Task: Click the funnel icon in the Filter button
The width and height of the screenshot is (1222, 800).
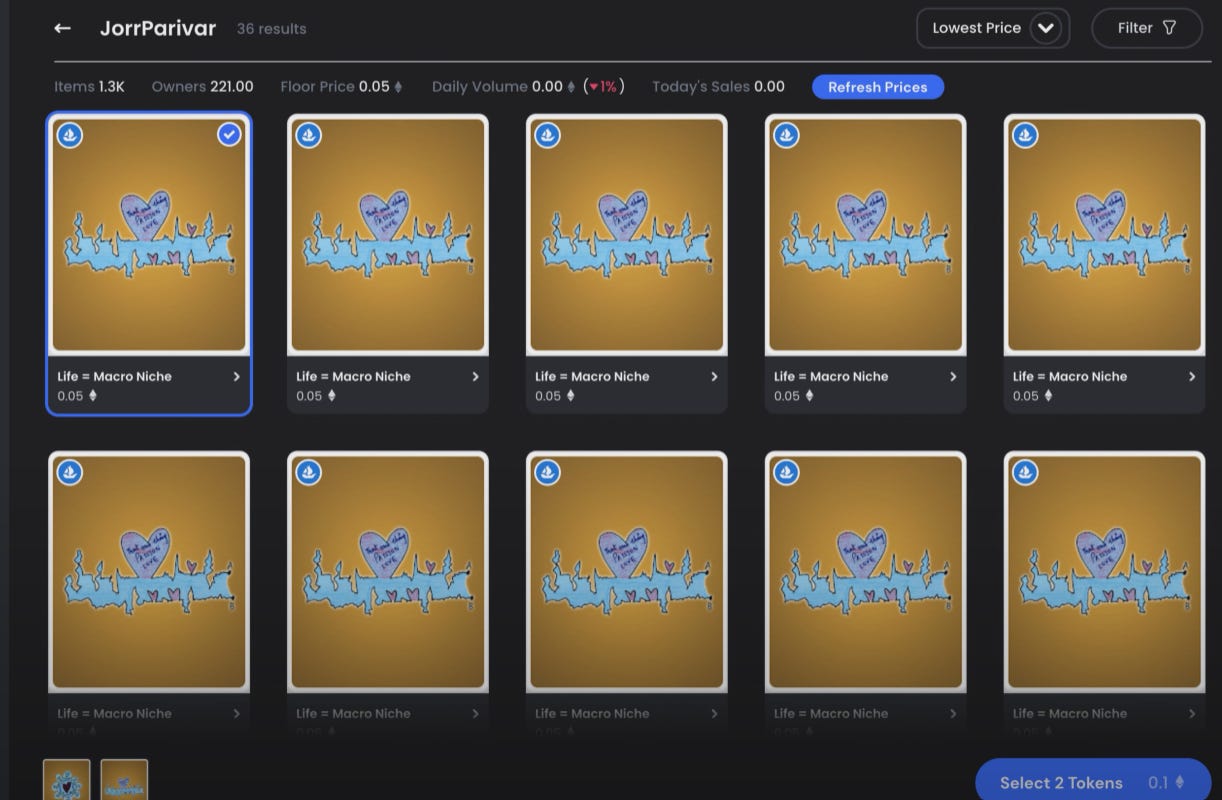Action: tap(1169, 28)
